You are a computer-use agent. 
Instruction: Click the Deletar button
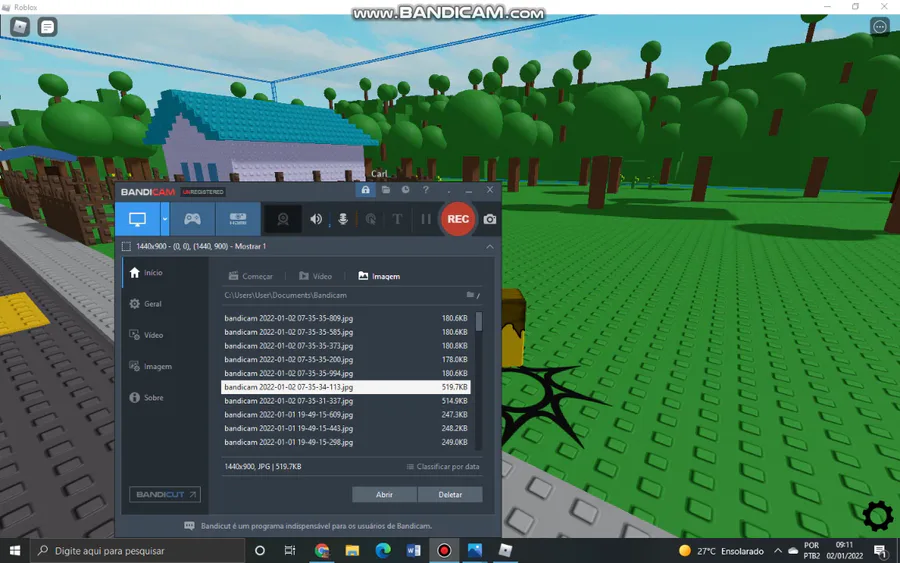450,494
